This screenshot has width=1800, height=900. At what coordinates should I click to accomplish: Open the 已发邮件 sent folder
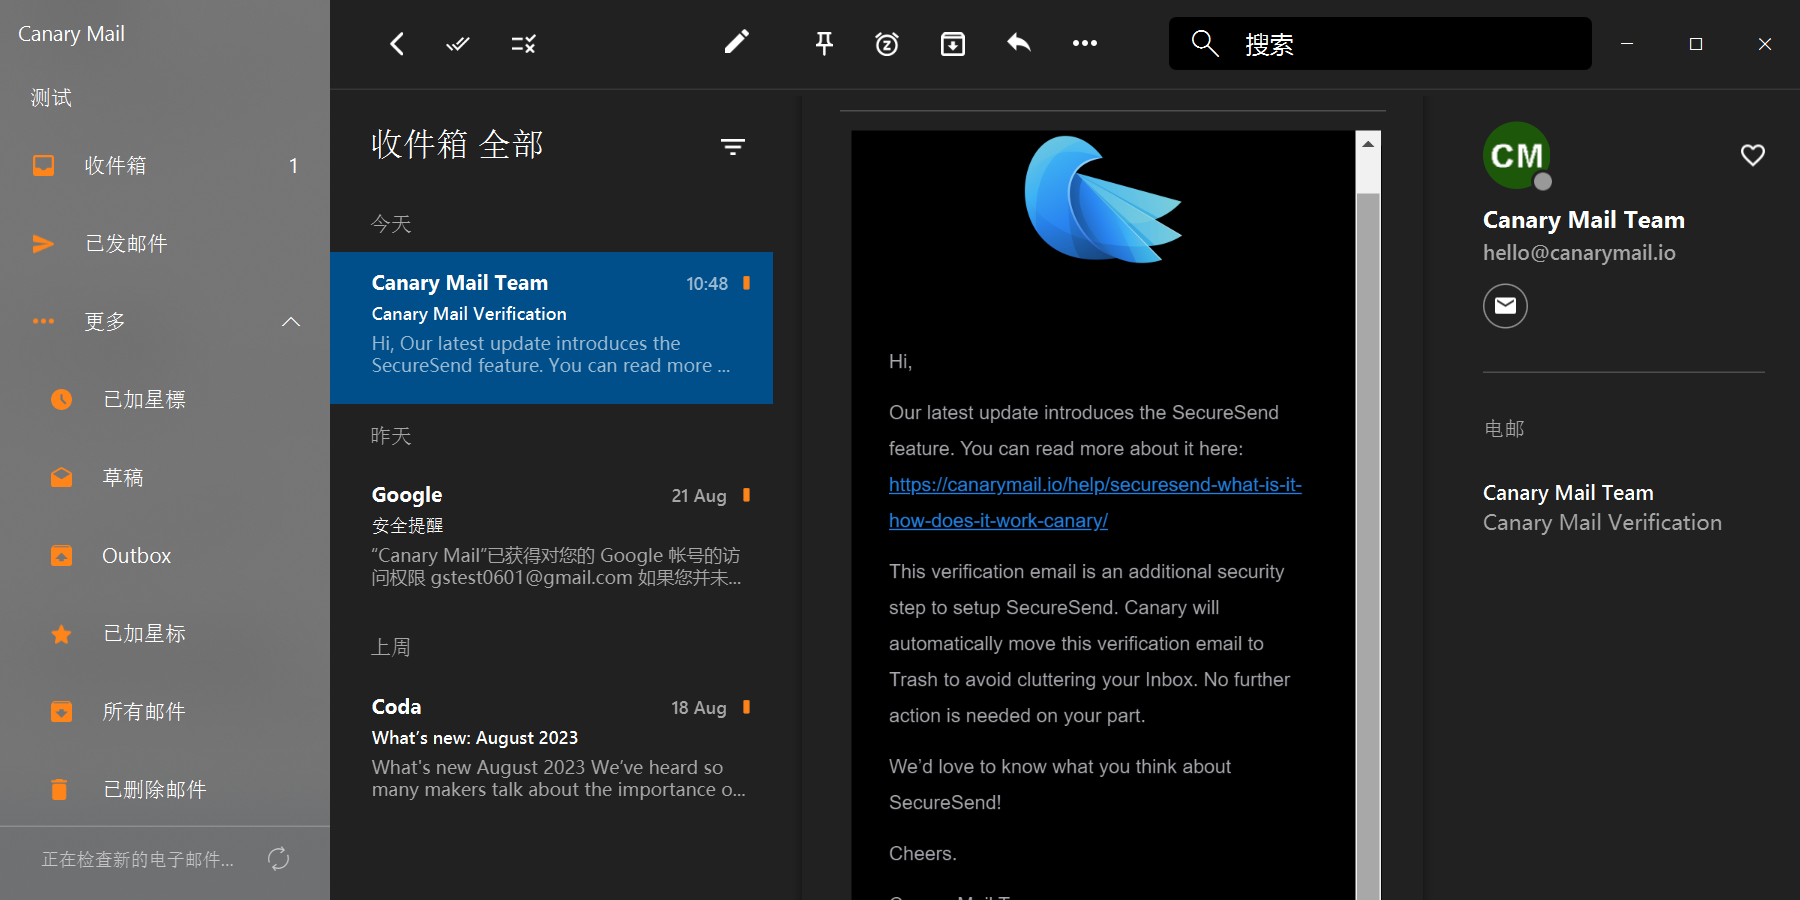pos(165,243)
